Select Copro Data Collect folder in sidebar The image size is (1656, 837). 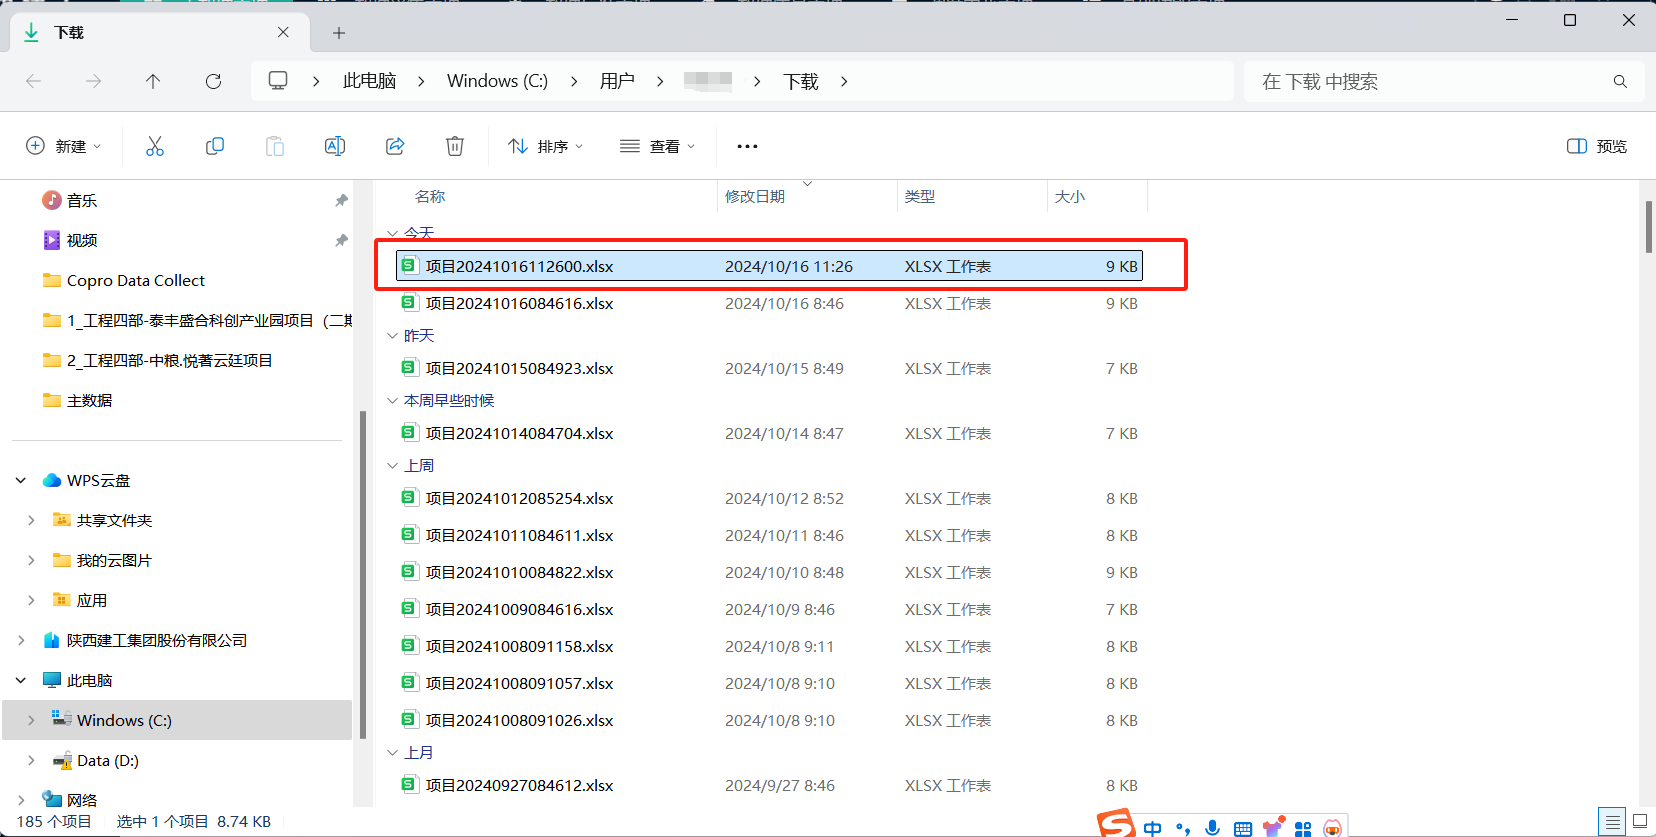coord(135,280)
